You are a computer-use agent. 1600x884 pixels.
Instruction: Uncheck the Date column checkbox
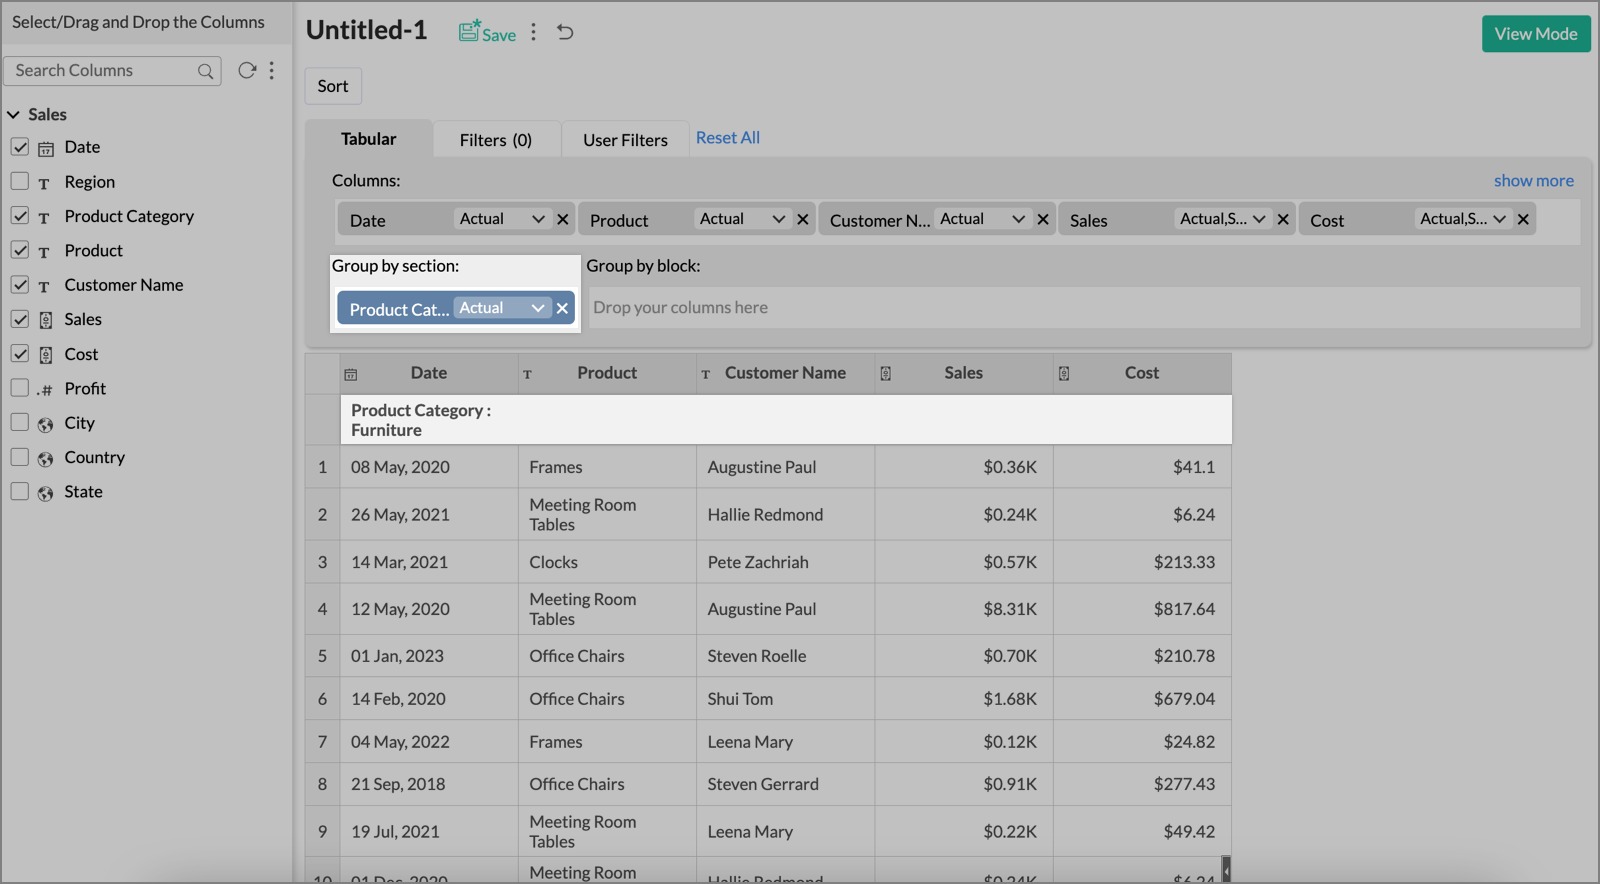tap(20, 147)
